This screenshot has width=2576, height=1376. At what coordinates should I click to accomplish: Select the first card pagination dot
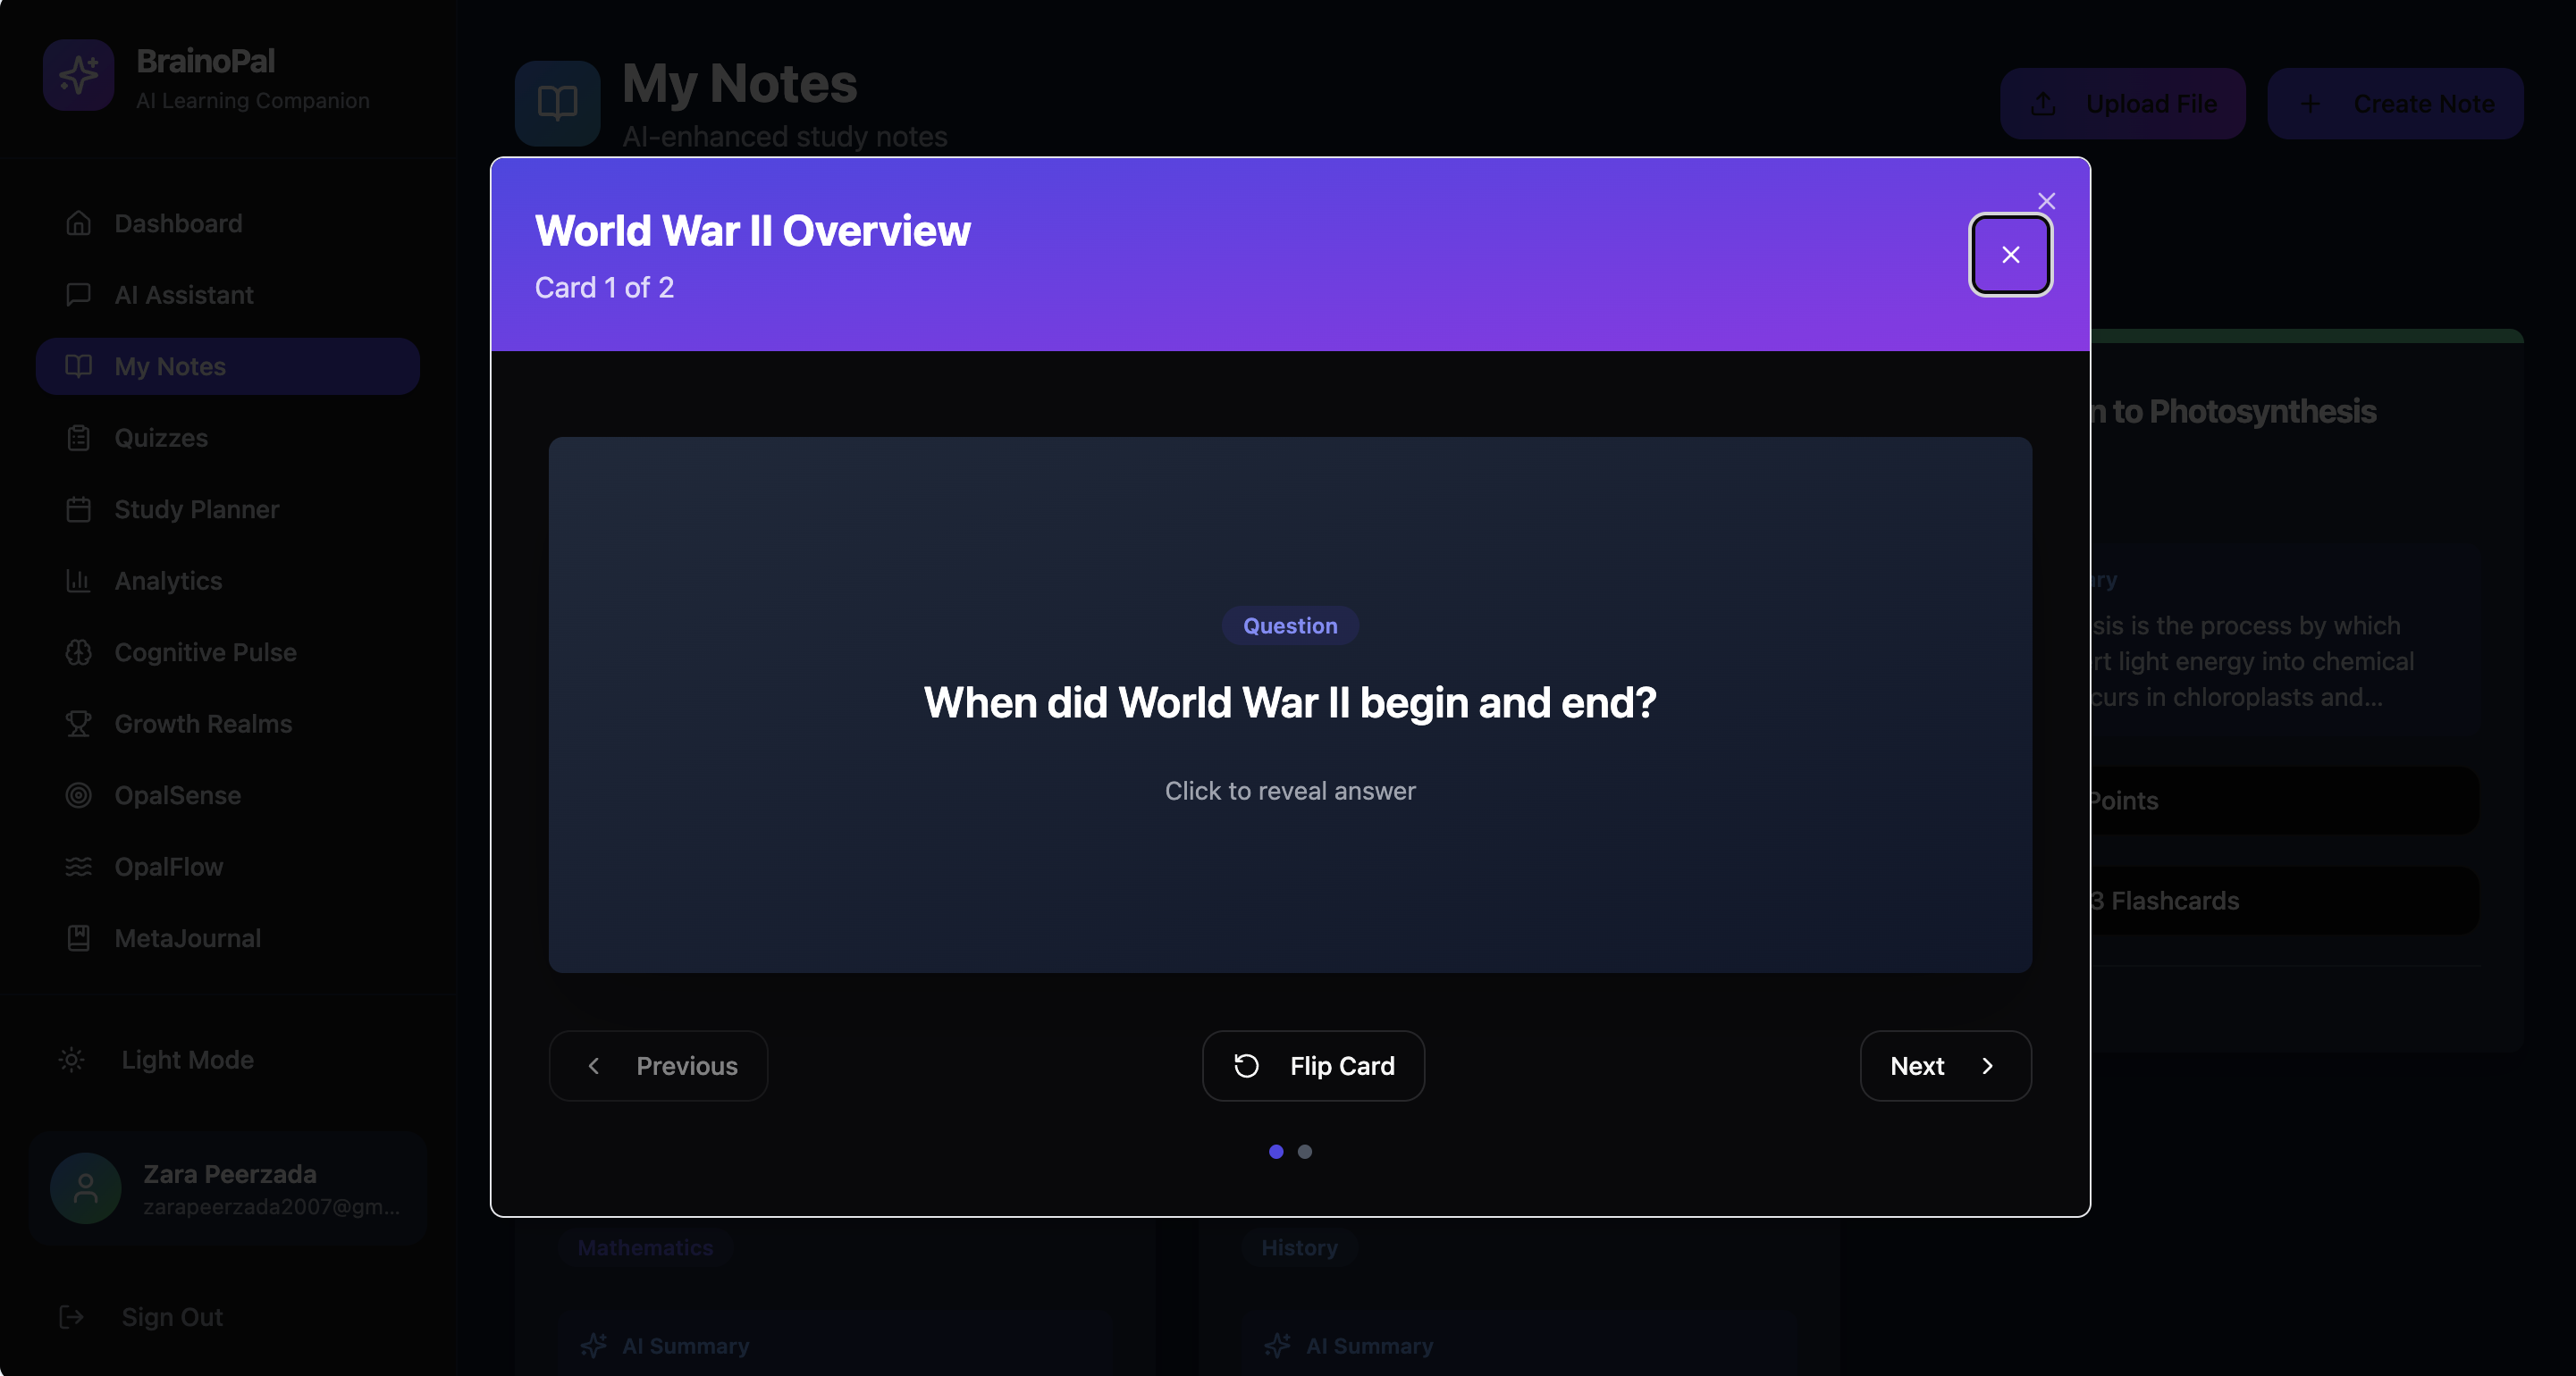pos(1276,1152)
